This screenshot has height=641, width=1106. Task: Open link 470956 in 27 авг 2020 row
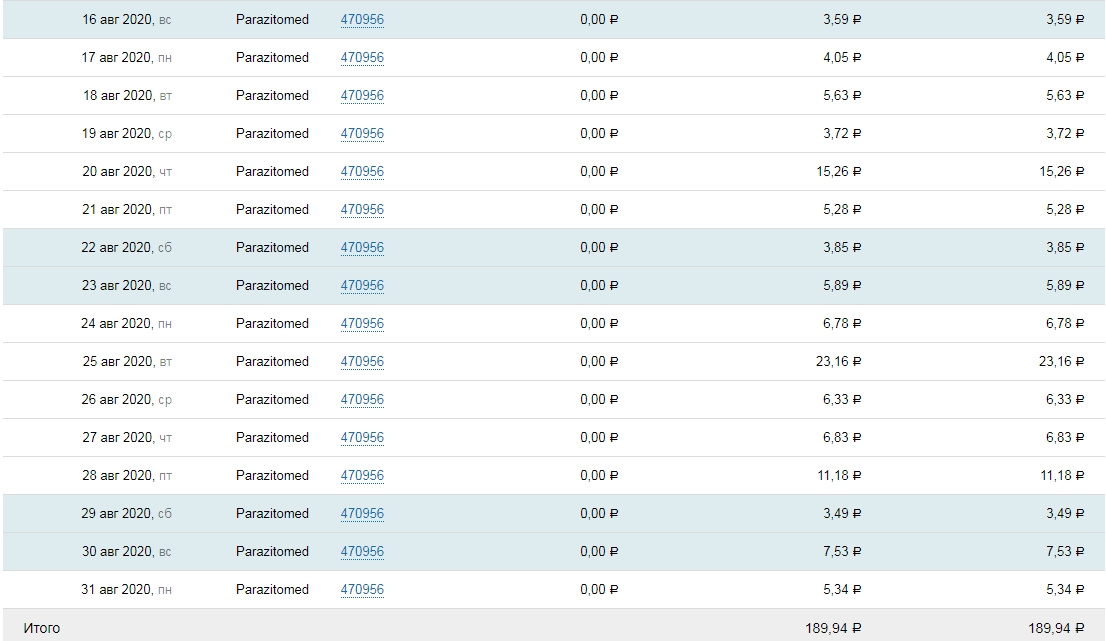click(362, 438)
